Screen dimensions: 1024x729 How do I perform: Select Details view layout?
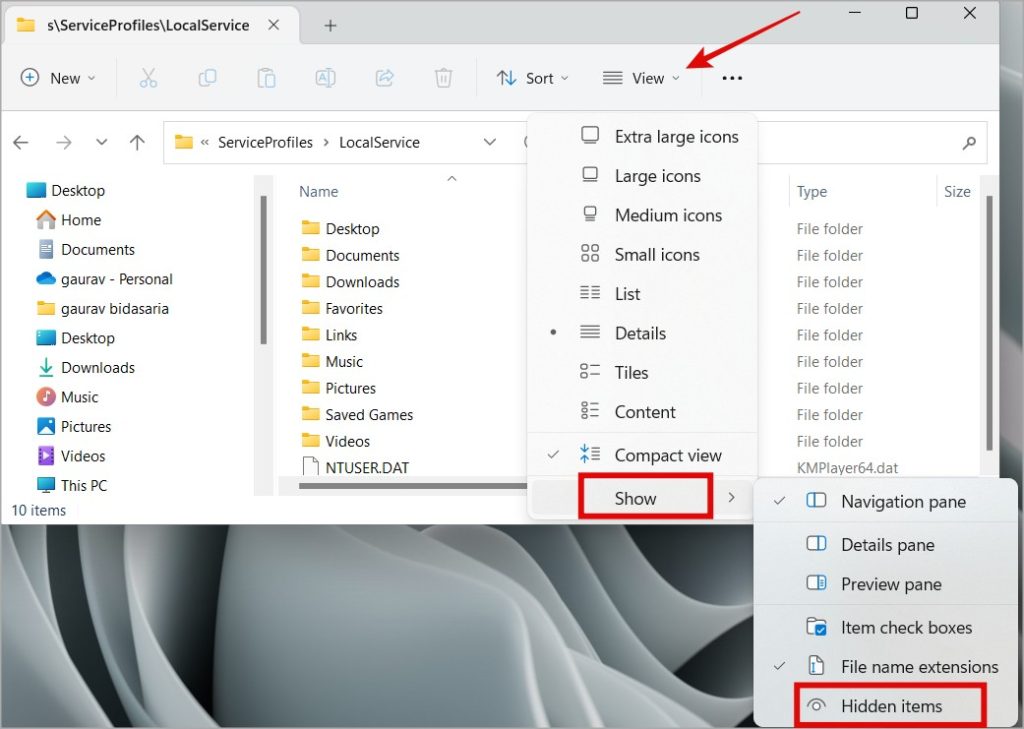(x=642, y=333)
